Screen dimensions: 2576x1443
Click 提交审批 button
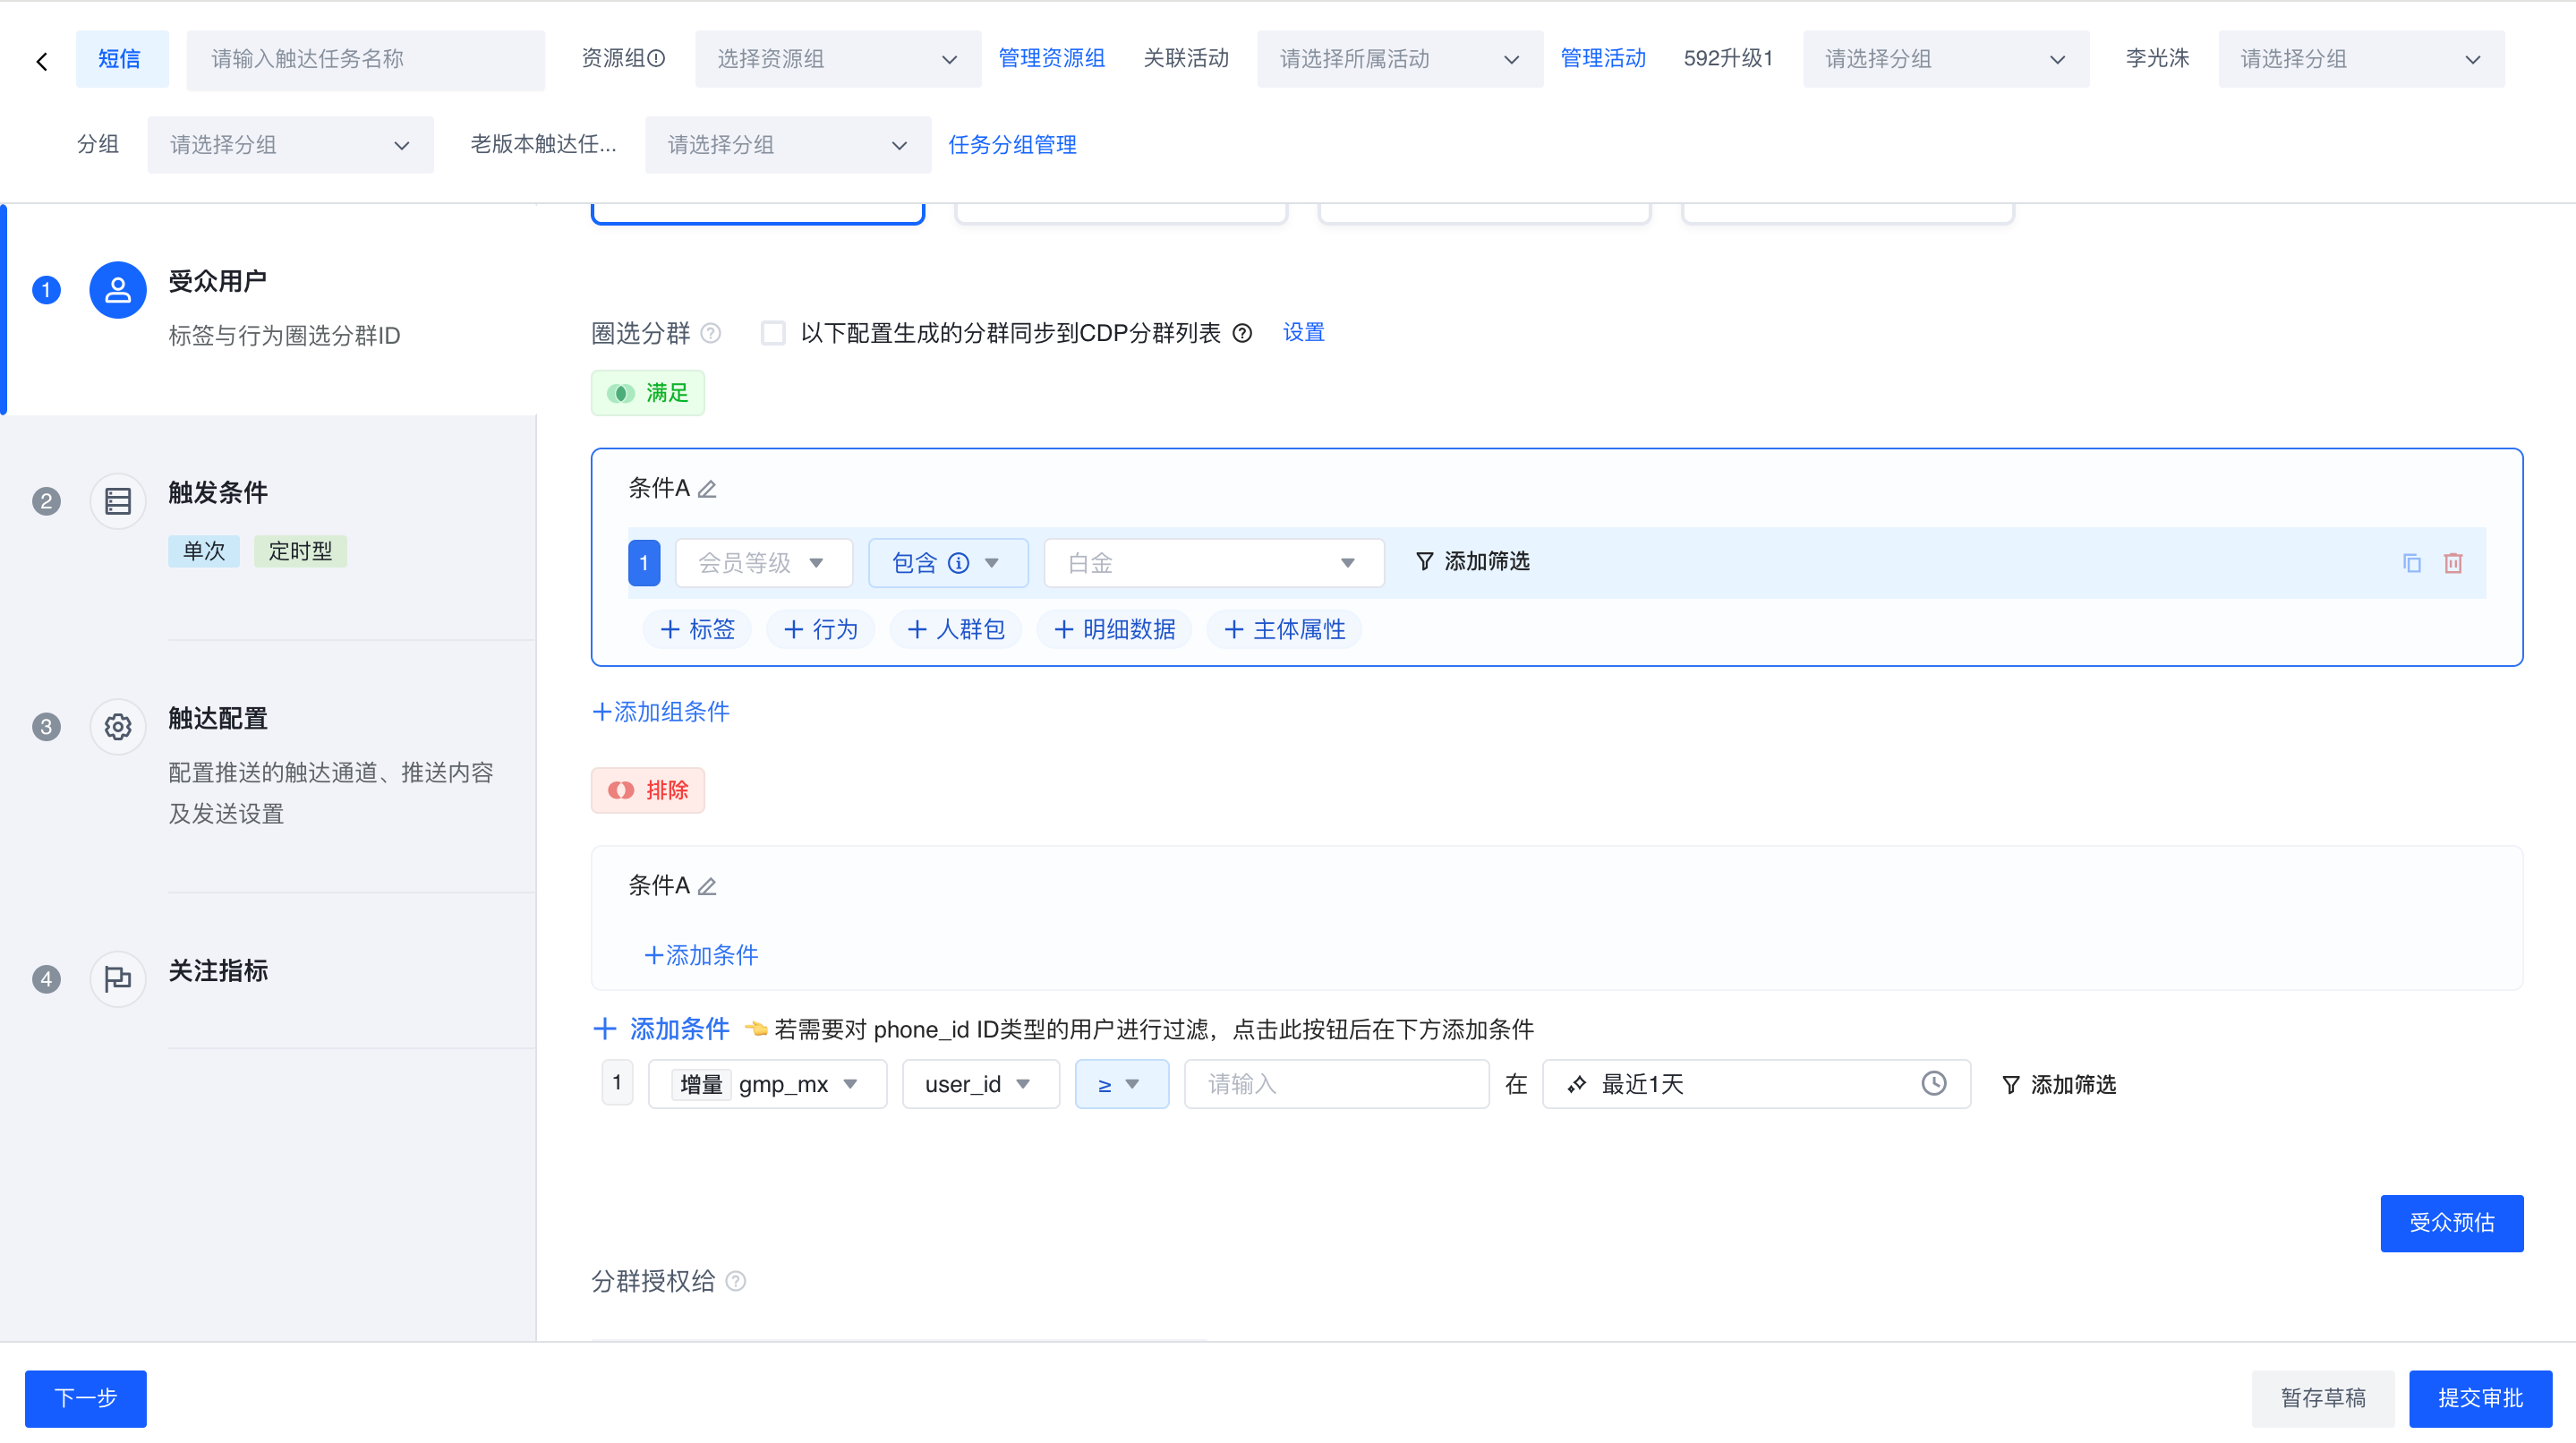tap(2480, 1398)
